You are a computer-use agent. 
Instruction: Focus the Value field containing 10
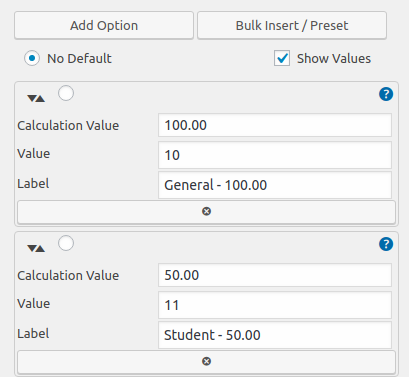tap(275, 155)
